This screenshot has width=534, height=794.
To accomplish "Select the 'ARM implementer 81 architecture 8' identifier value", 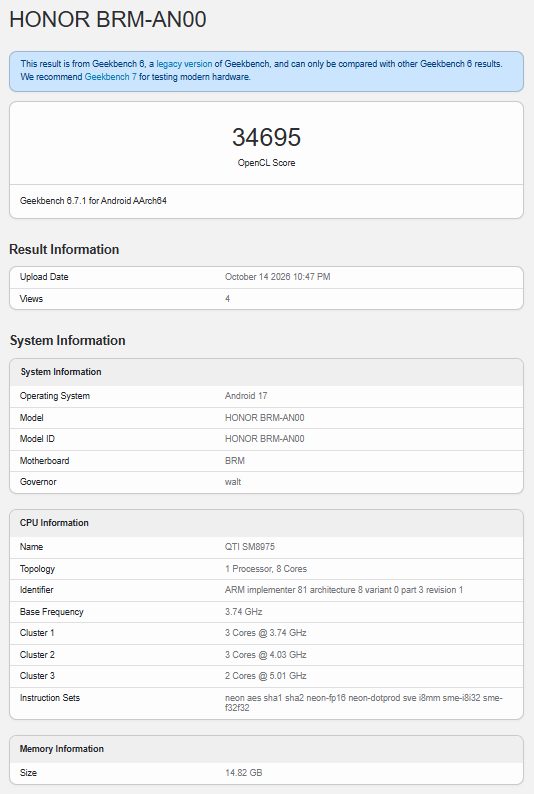I will (344, 590).
